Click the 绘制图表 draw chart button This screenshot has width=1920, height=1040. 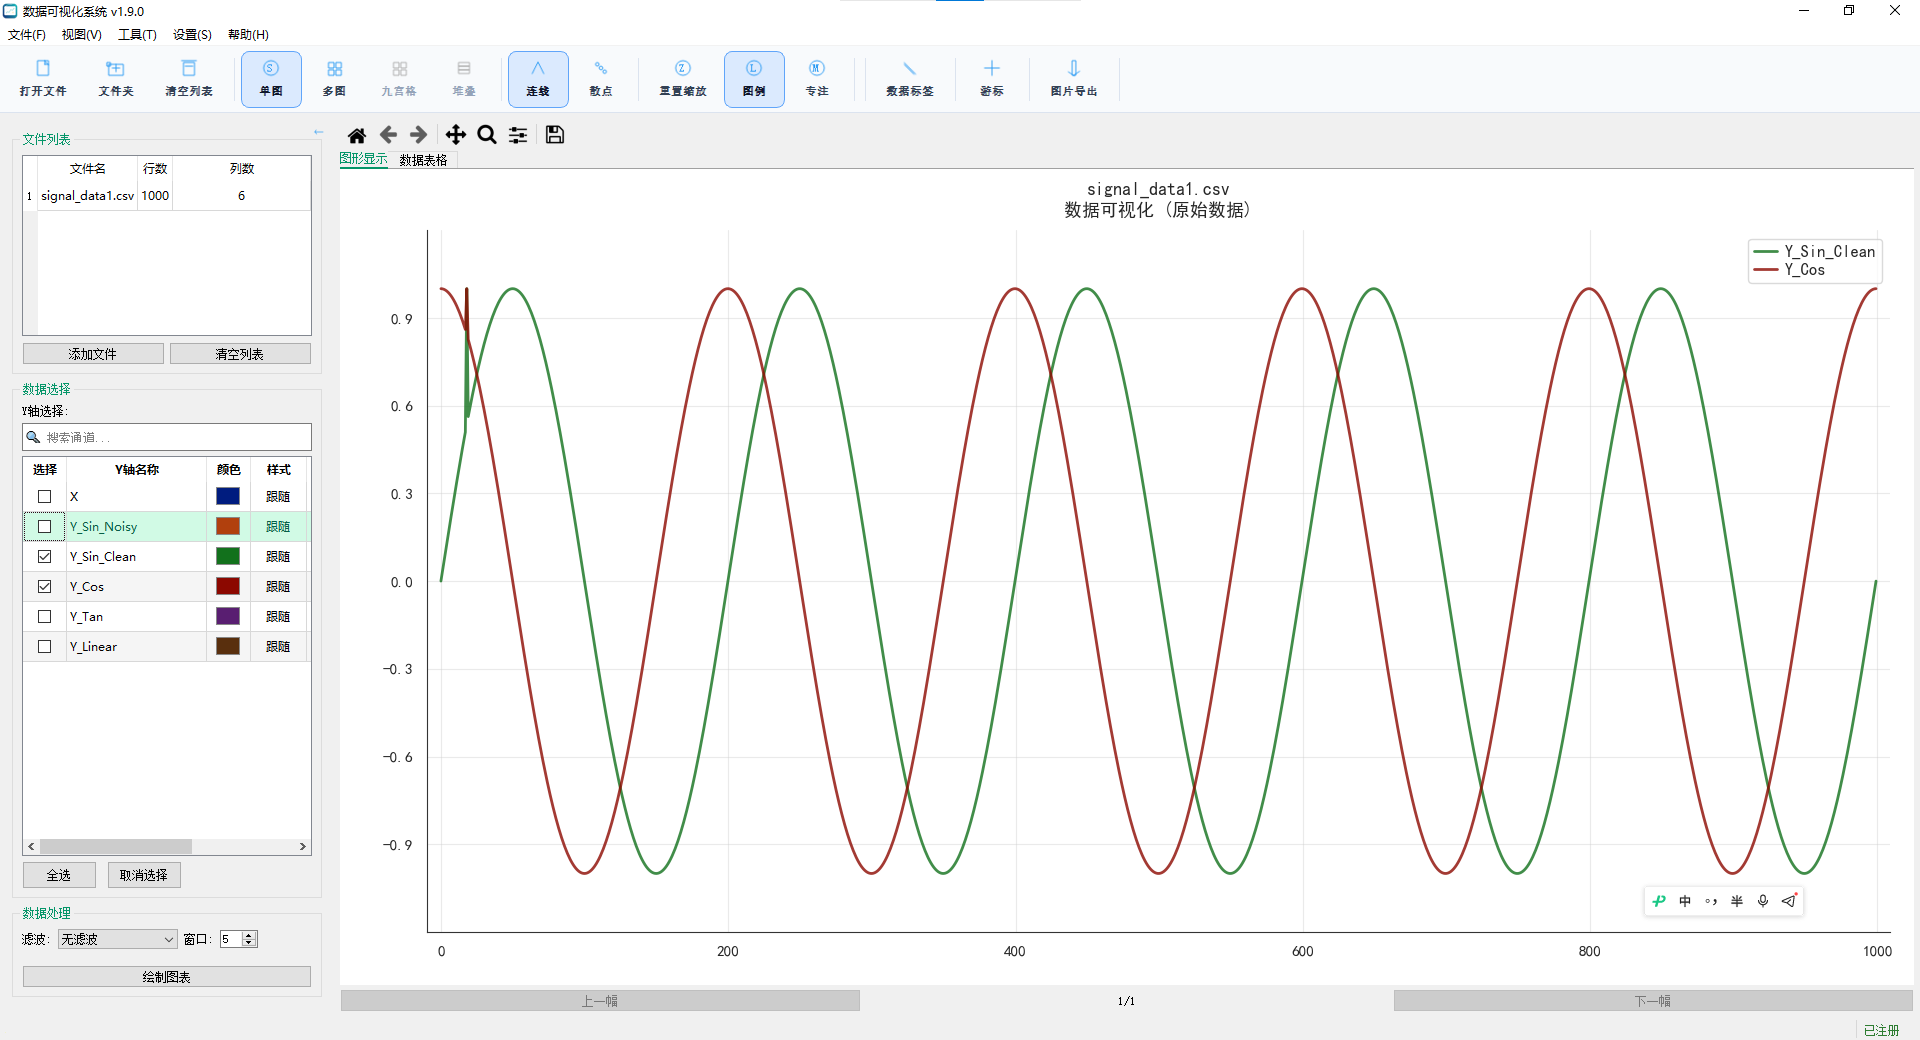[167, 977]
